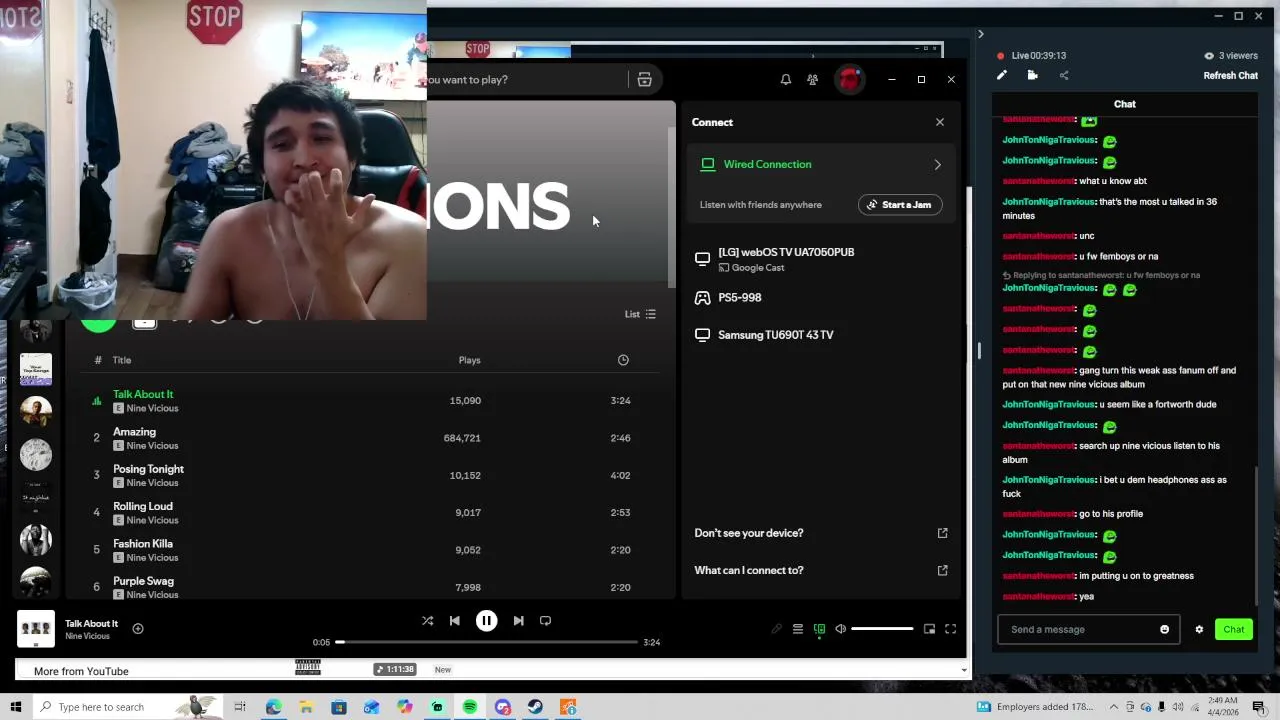Open the miniplayer icon
The width and height of the screenshot is (1280, 720).
(x=929, y=629)
